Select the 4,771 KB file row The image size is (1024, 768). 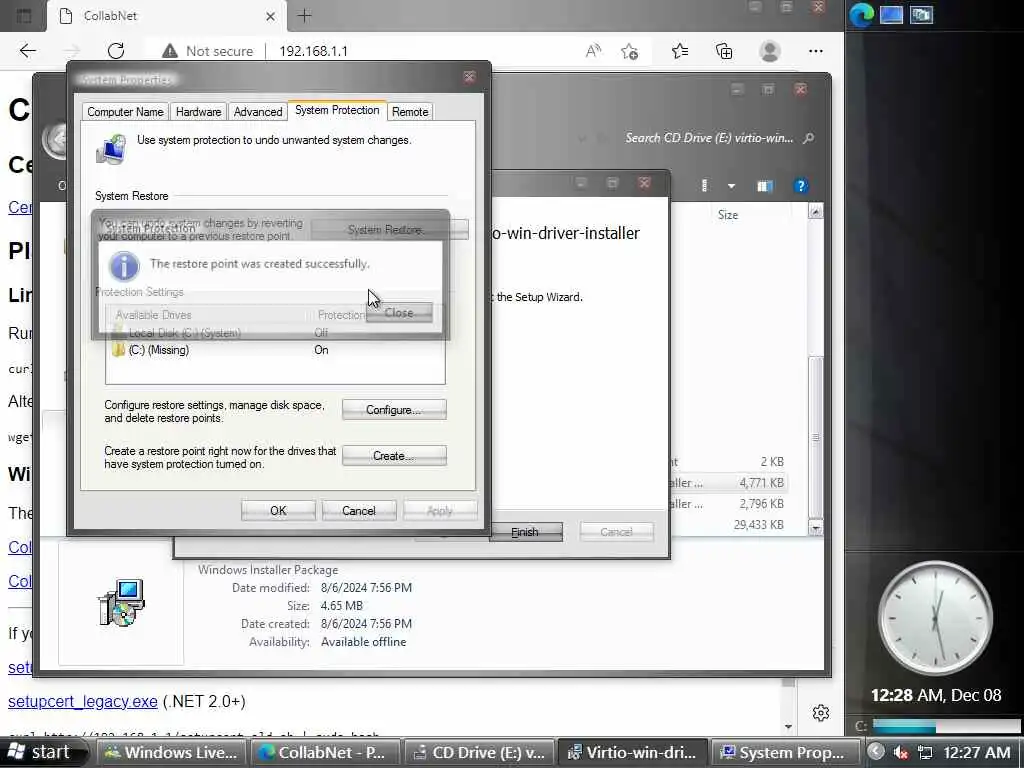(x=729, y=483)
